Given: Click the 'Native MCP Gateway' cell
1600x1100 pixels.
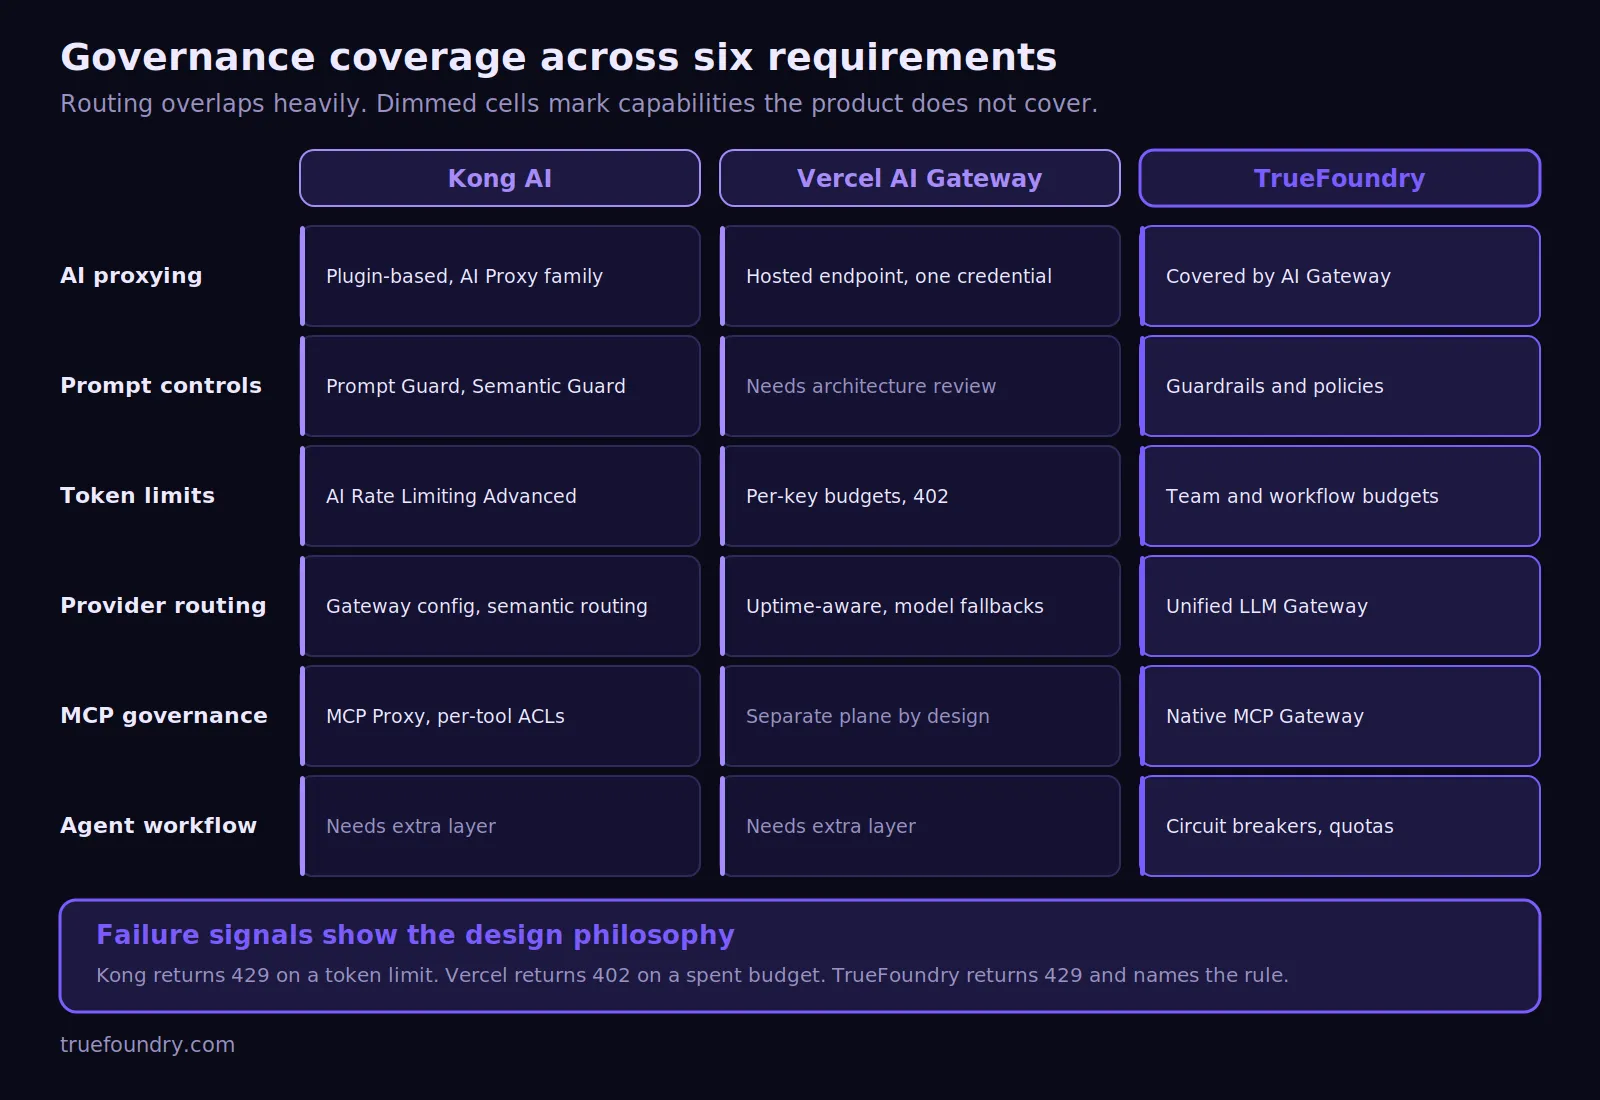Looking at the screenshot, I should click(1340, 716).
